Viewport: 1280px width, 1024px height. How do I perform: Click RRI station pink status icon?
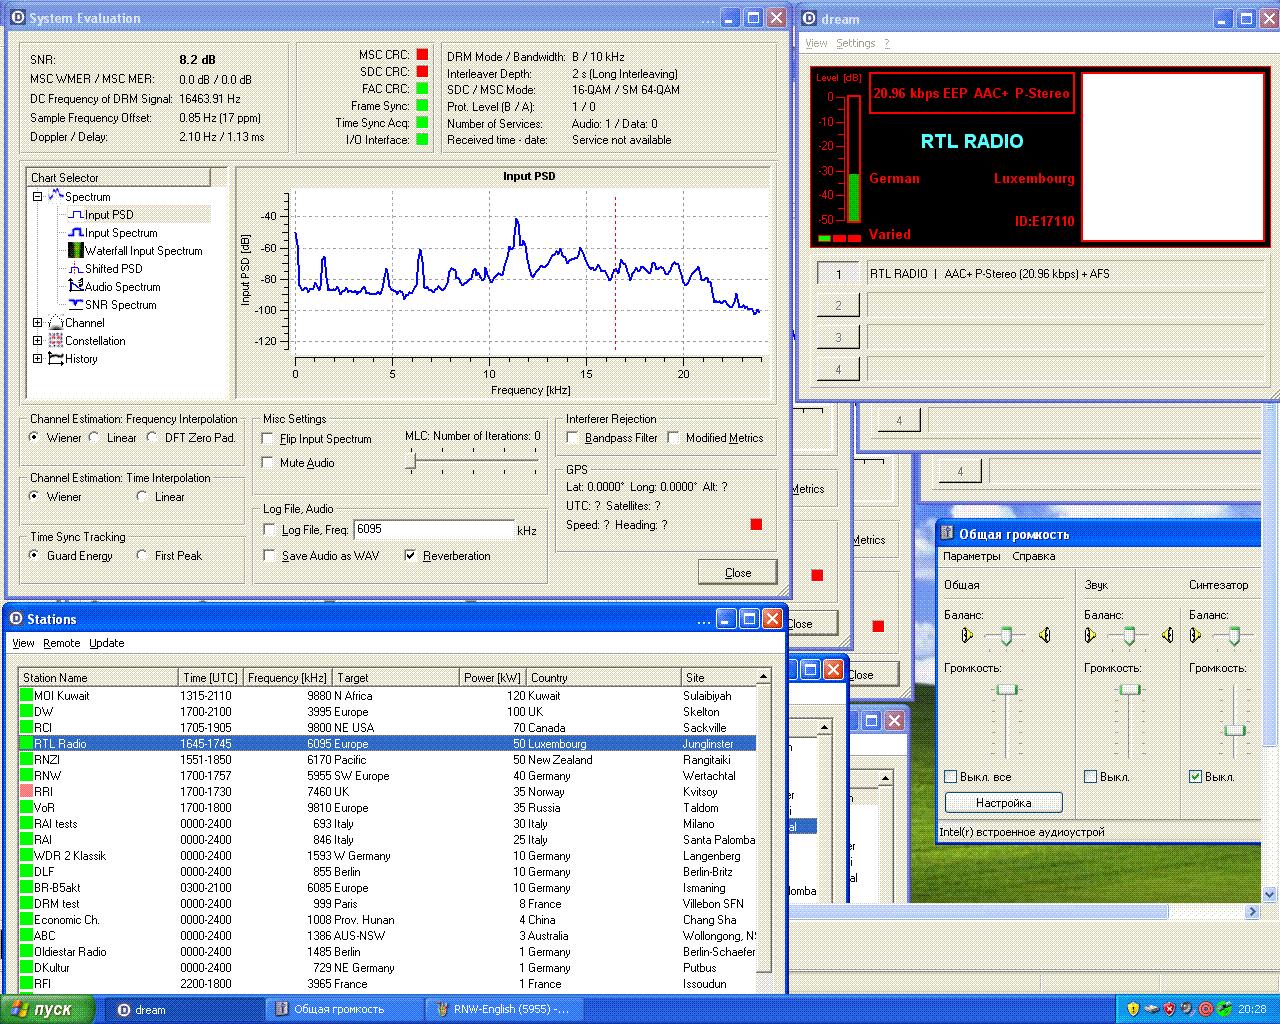point(26,792)
